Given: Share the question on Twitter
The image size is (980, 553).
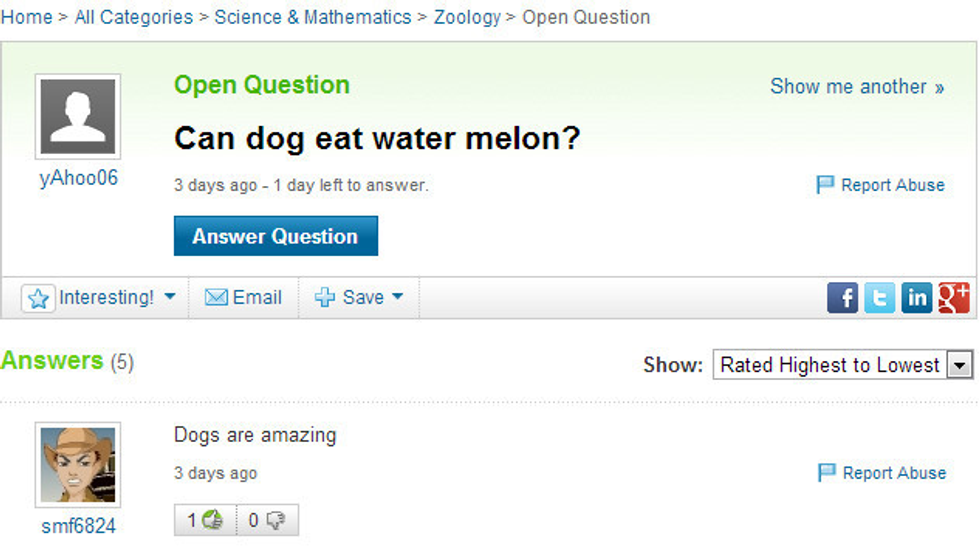Looking at the screenshot, I should point(879,297).
